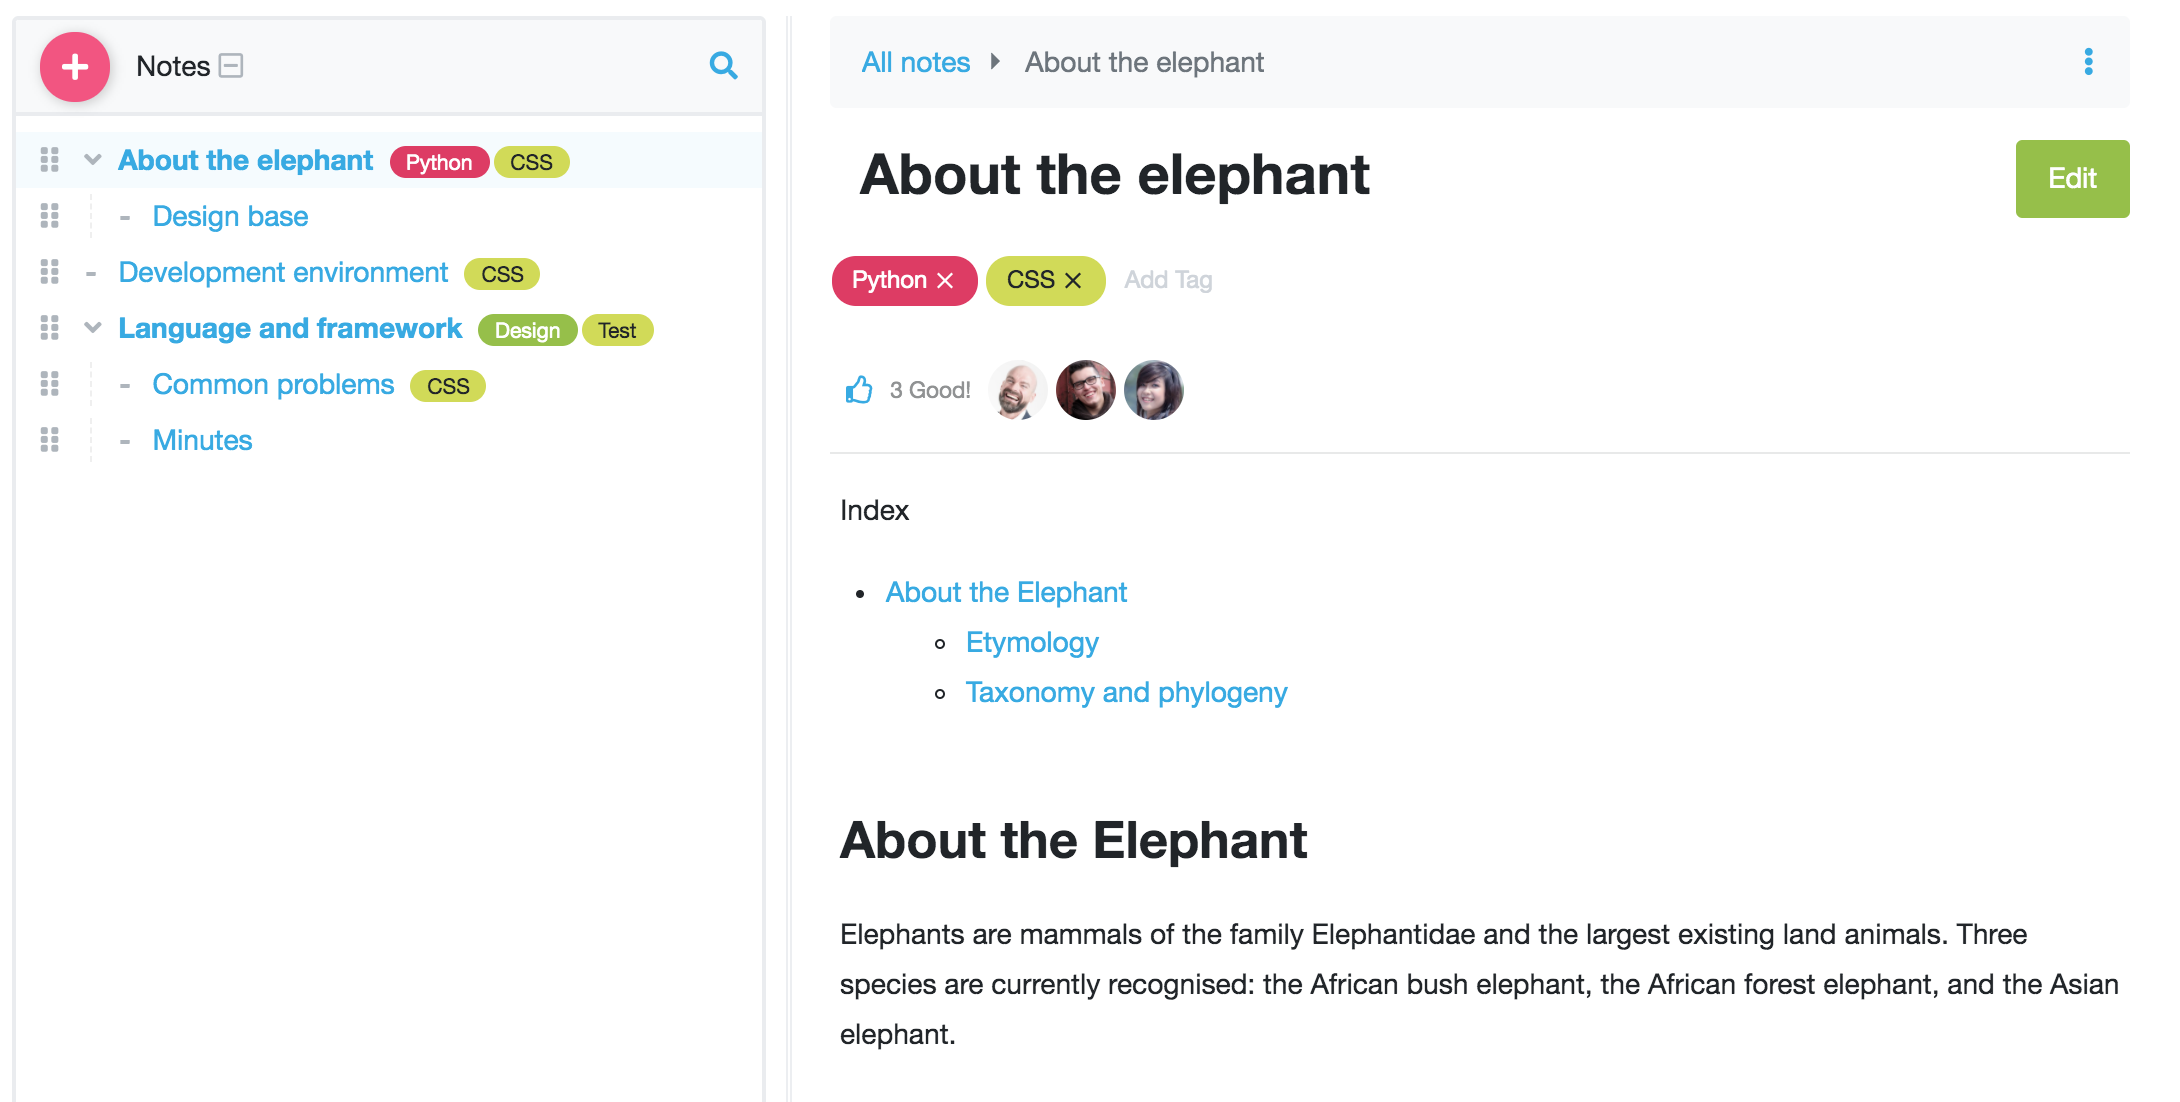Open note search with the magnifier icon
The image size is (2180, 1102).
(723, 66)
